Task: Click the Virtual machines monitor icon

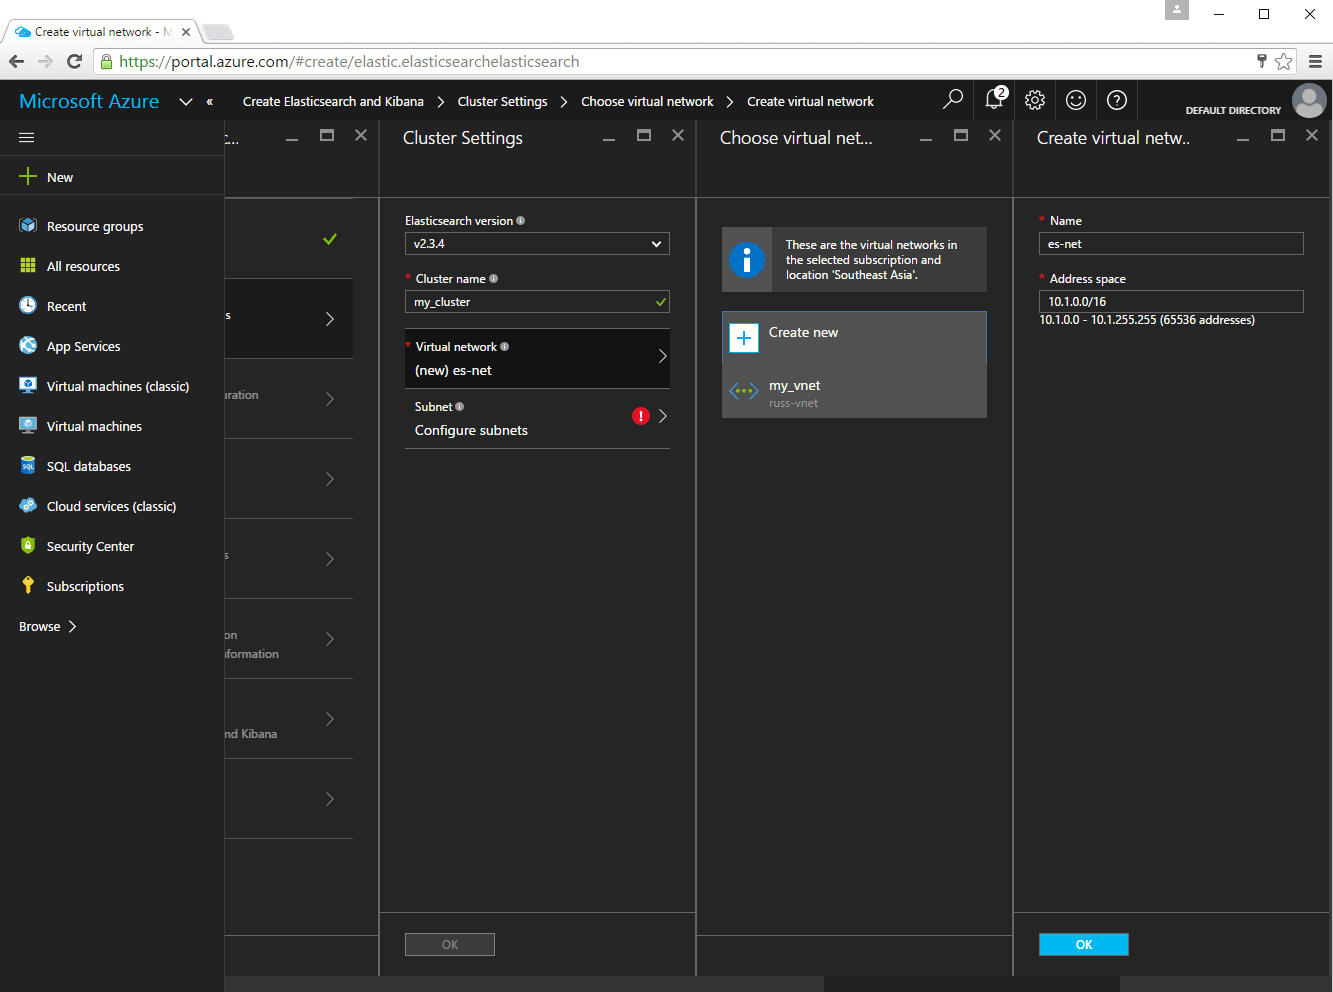Action: [x=28, y=426]
